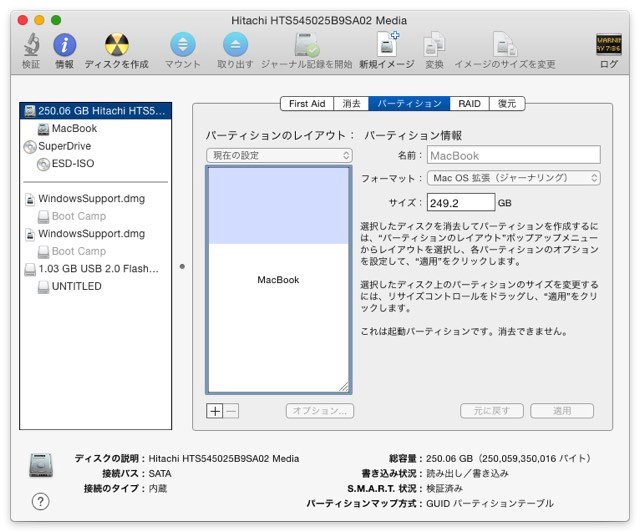Click S.M.A.R.T. status value 検証済み
Image resolution: width=640 pixels, height=532 pixels.
pyautogui.click(x=444, y=488)
